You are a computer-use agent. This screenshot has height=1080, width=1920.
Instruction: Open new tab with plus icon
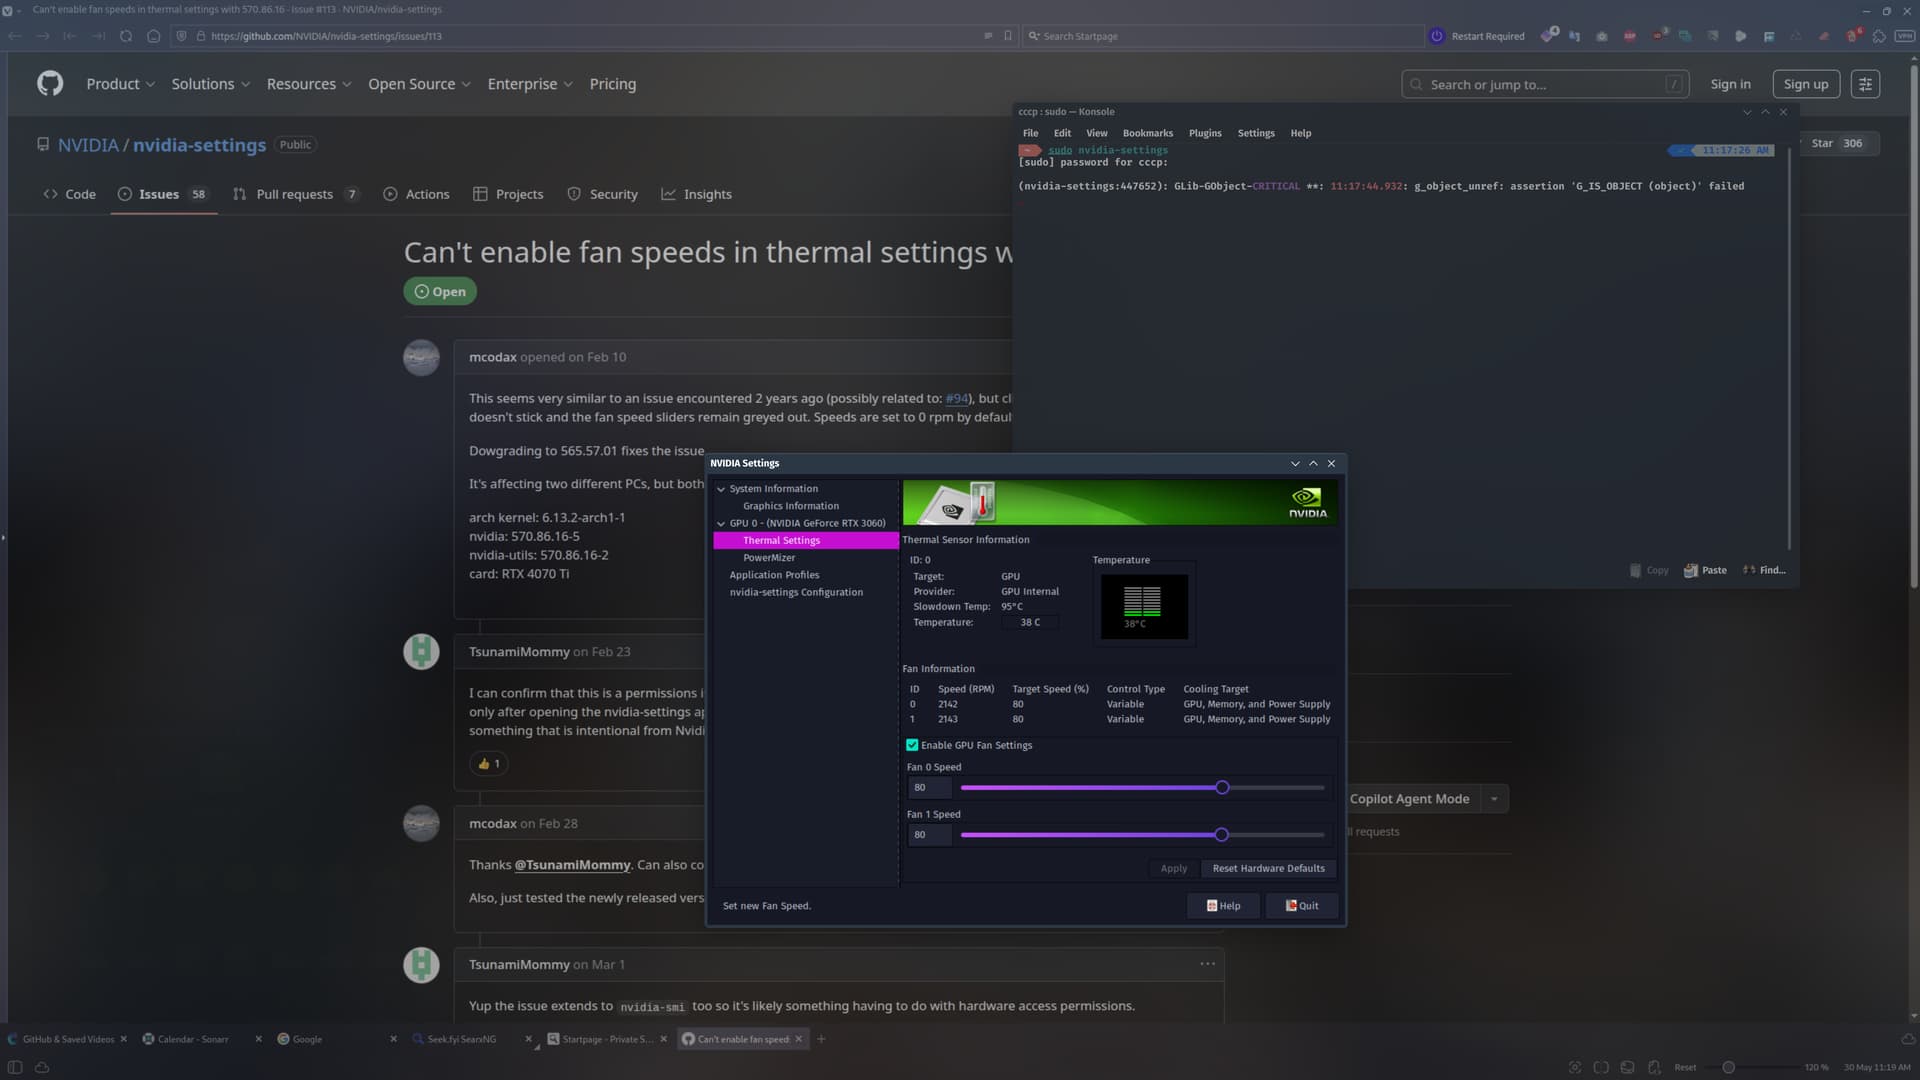pos(821,1039)
